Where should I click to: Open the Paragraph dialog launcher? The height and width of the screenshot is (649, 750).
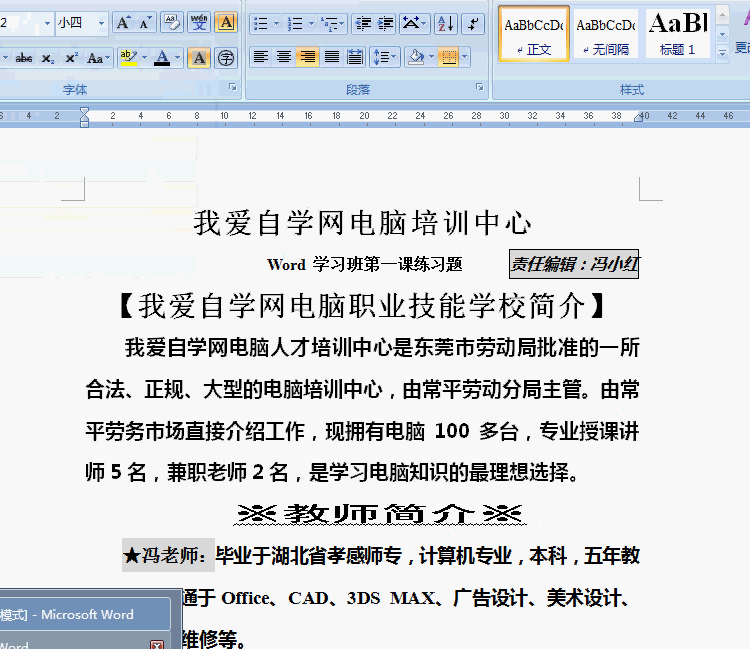coord(479,87)
